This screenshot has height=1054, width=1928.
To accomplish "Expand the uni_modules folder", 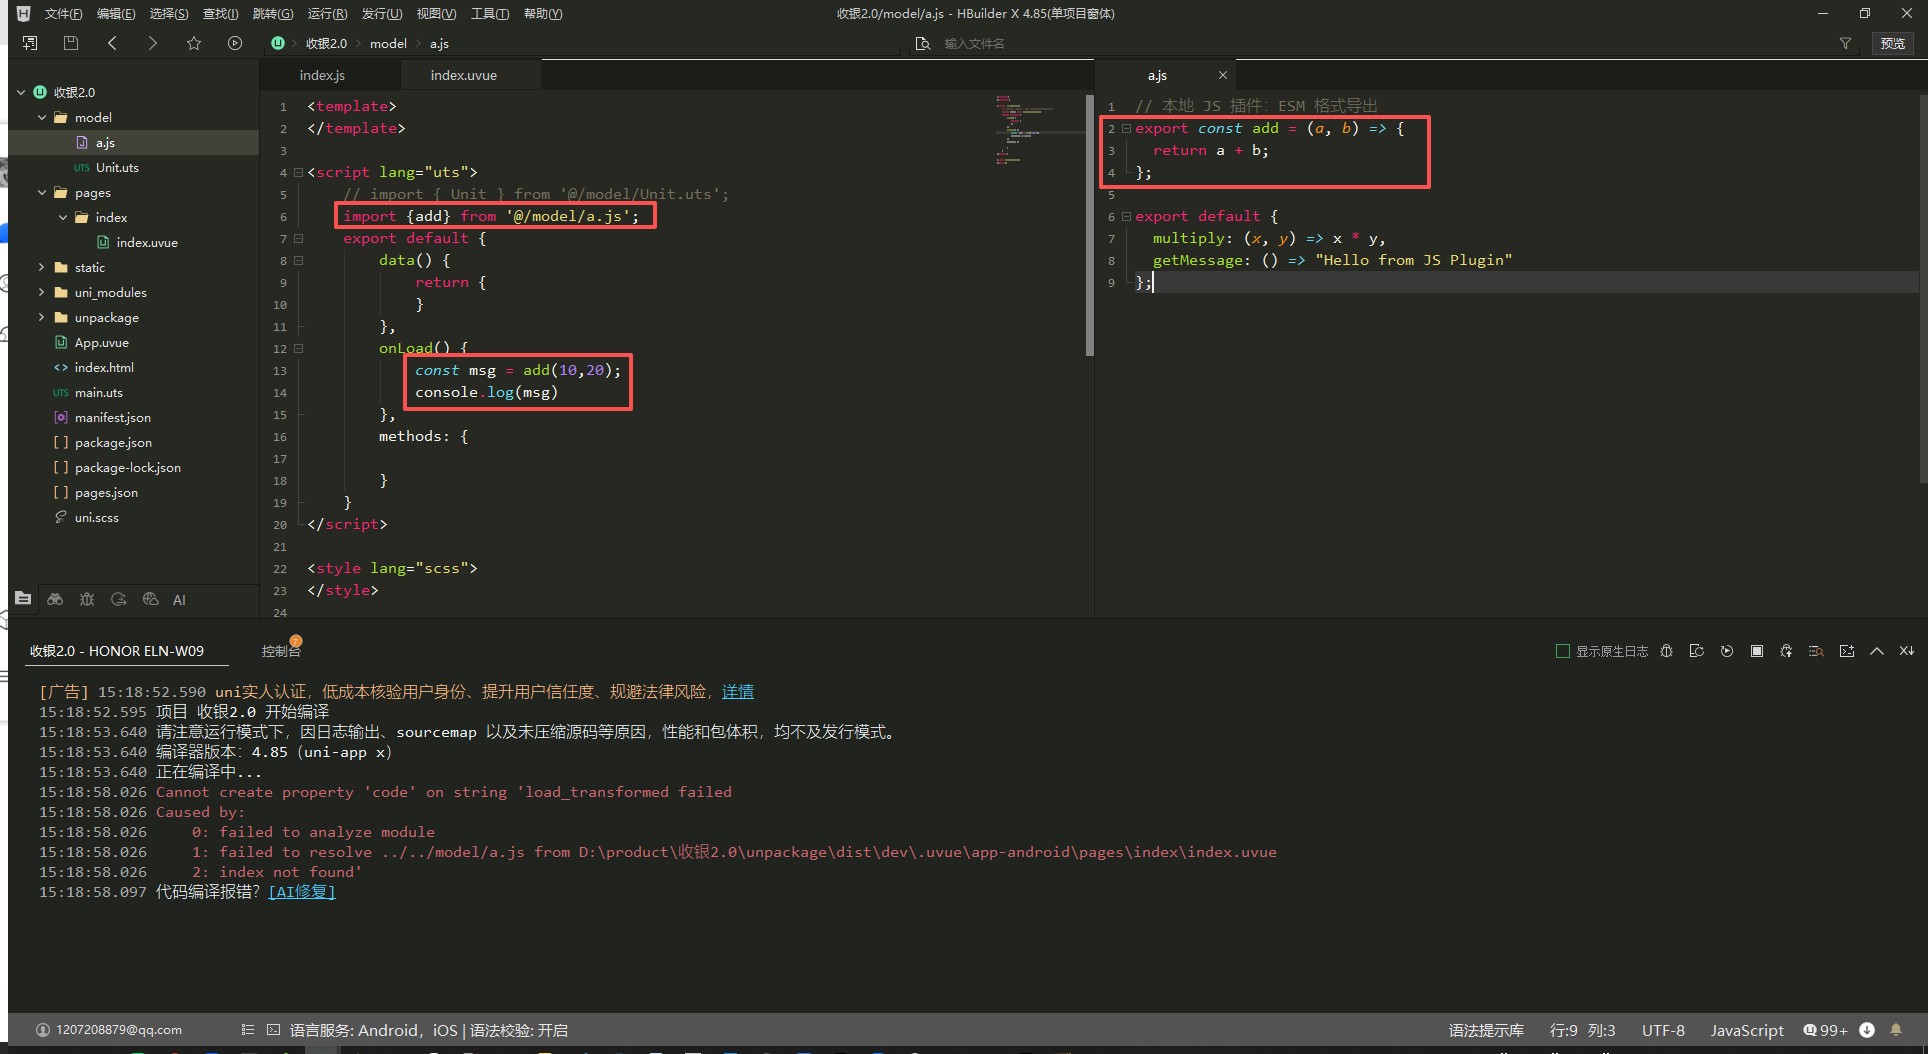I will (x=42, y=292).
